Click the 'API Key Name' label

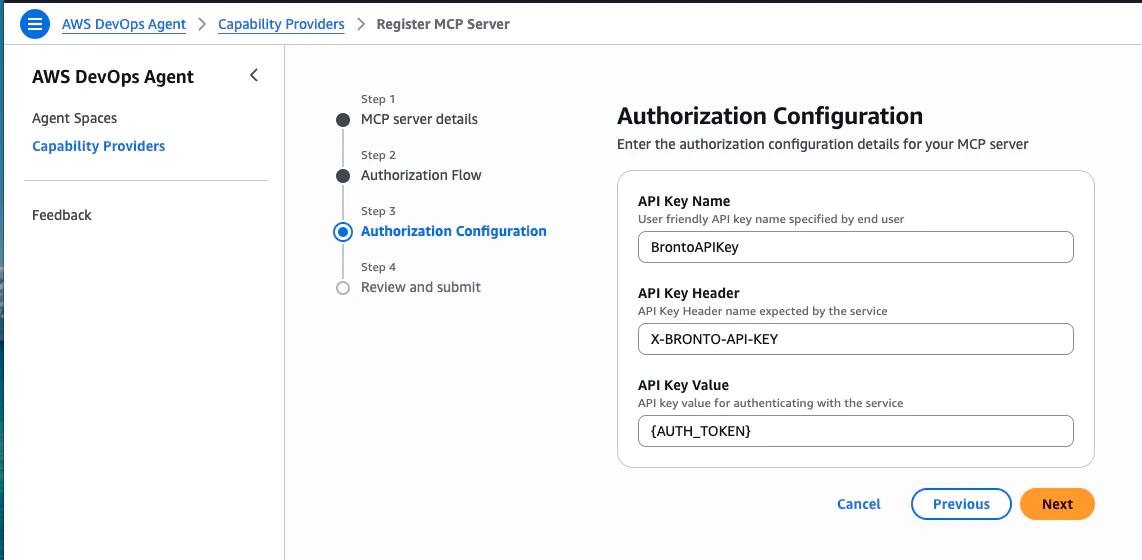684,202
